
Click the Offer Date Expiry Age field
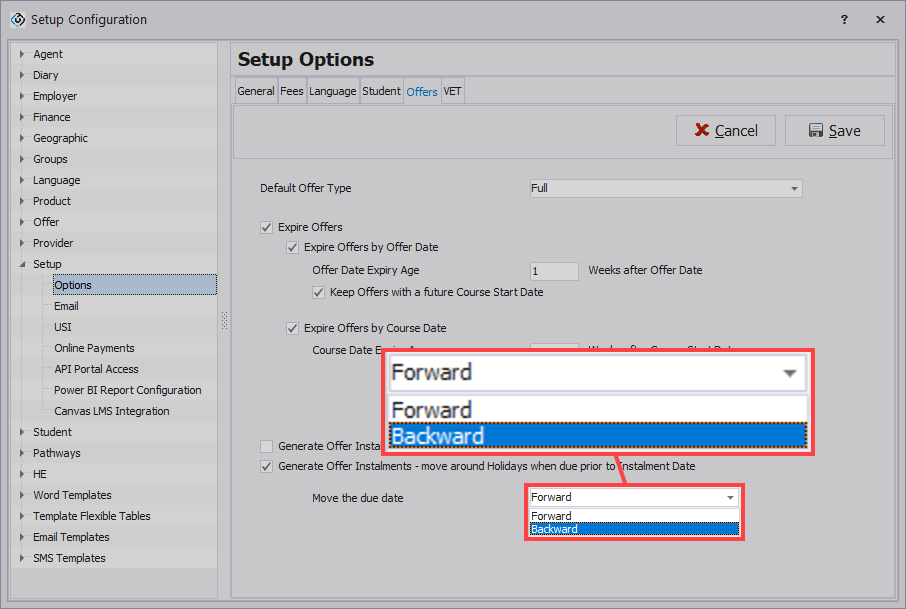[x=554, y=271]
